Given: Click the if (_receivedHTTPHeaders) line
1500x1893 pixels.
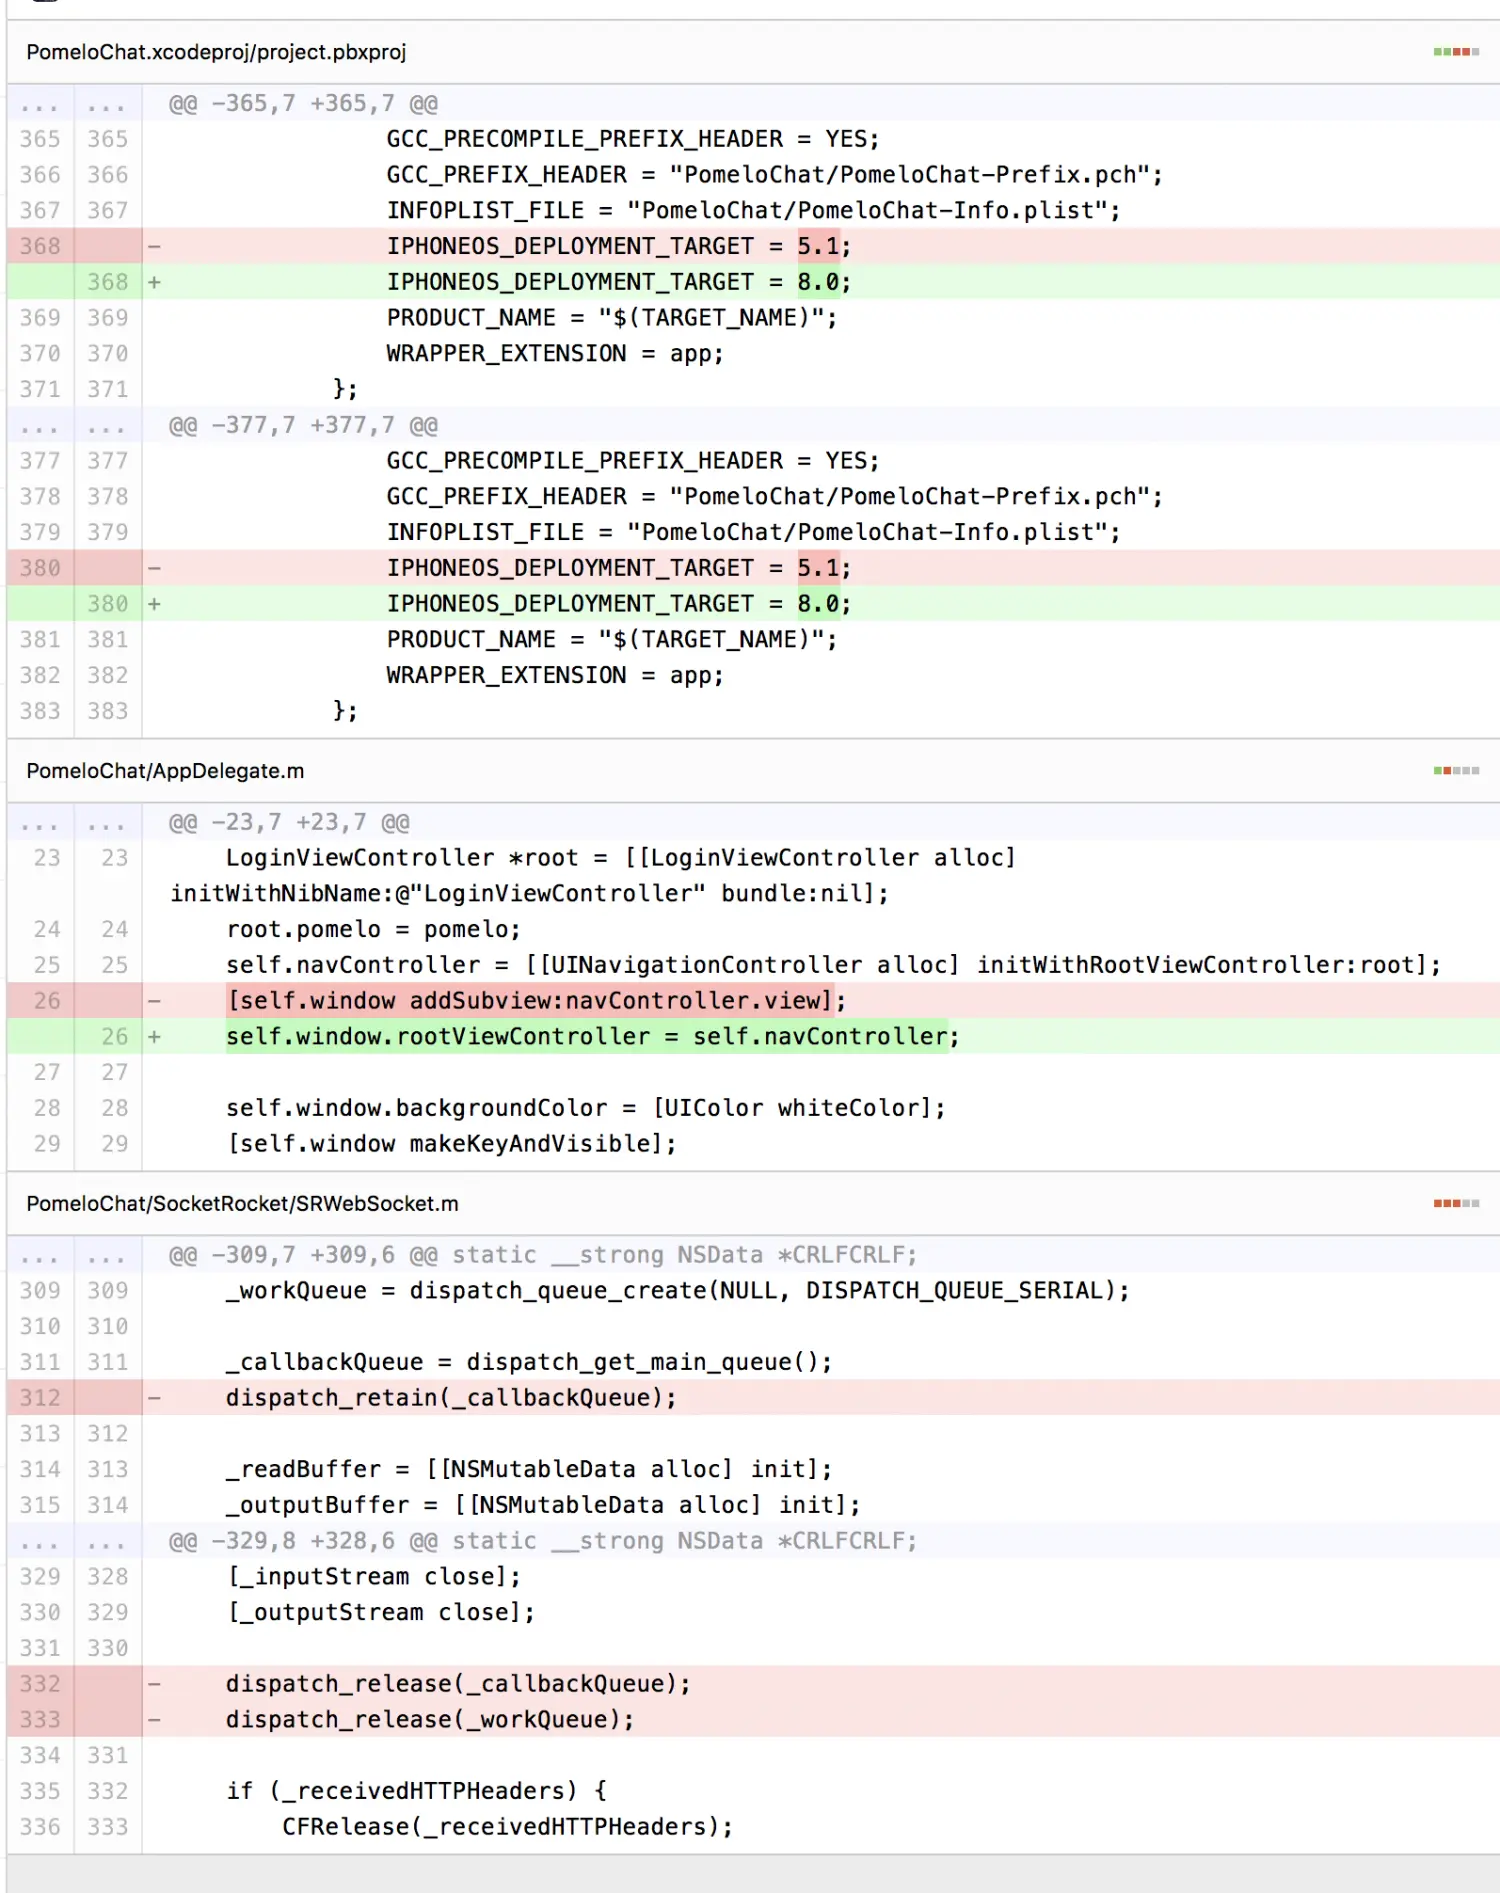Looking at the screenshot, I should point(753,1791).
